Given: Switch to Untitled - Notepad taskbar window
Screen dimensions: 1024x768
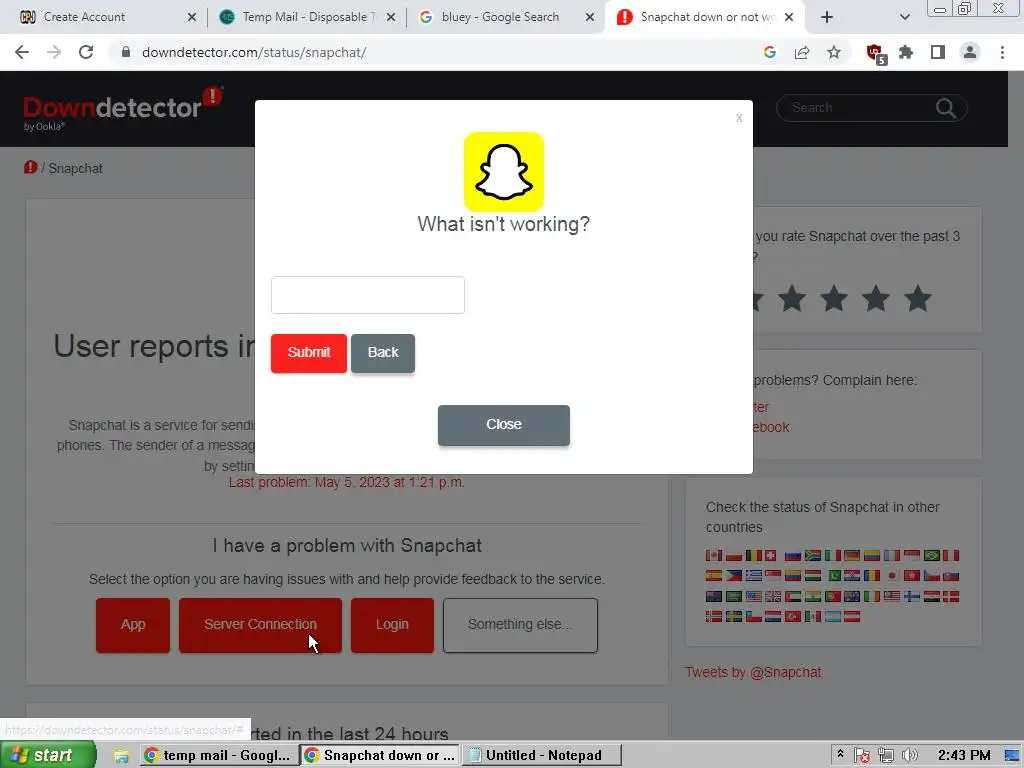Looking at the screenshot, I should point(541,756).
